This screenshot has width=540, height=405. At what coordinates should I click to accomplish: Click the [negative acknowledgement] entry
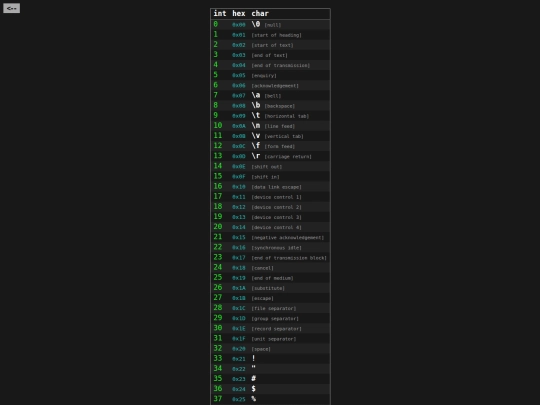288,238
